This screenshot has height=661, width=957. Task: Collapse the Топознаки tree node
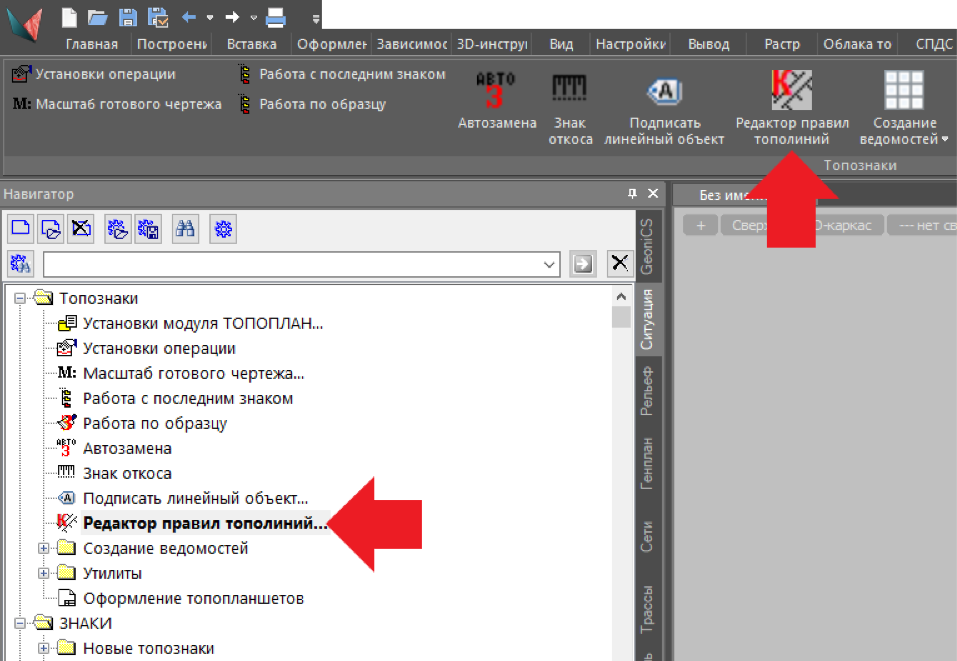[x=19, y=298]
